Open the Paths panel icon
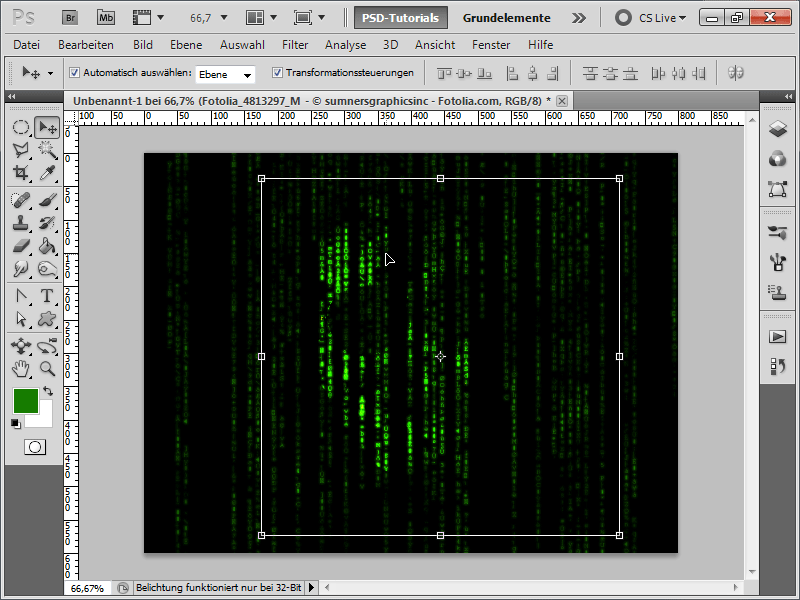The height and width of the screenshot is (600, 800). (778, 189)
